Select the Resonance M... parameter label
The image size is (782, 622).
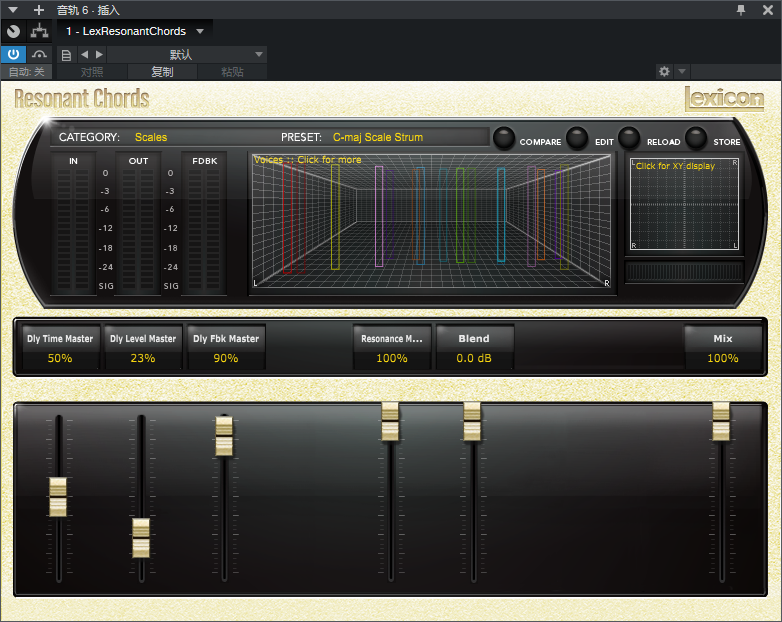(391, 339)
